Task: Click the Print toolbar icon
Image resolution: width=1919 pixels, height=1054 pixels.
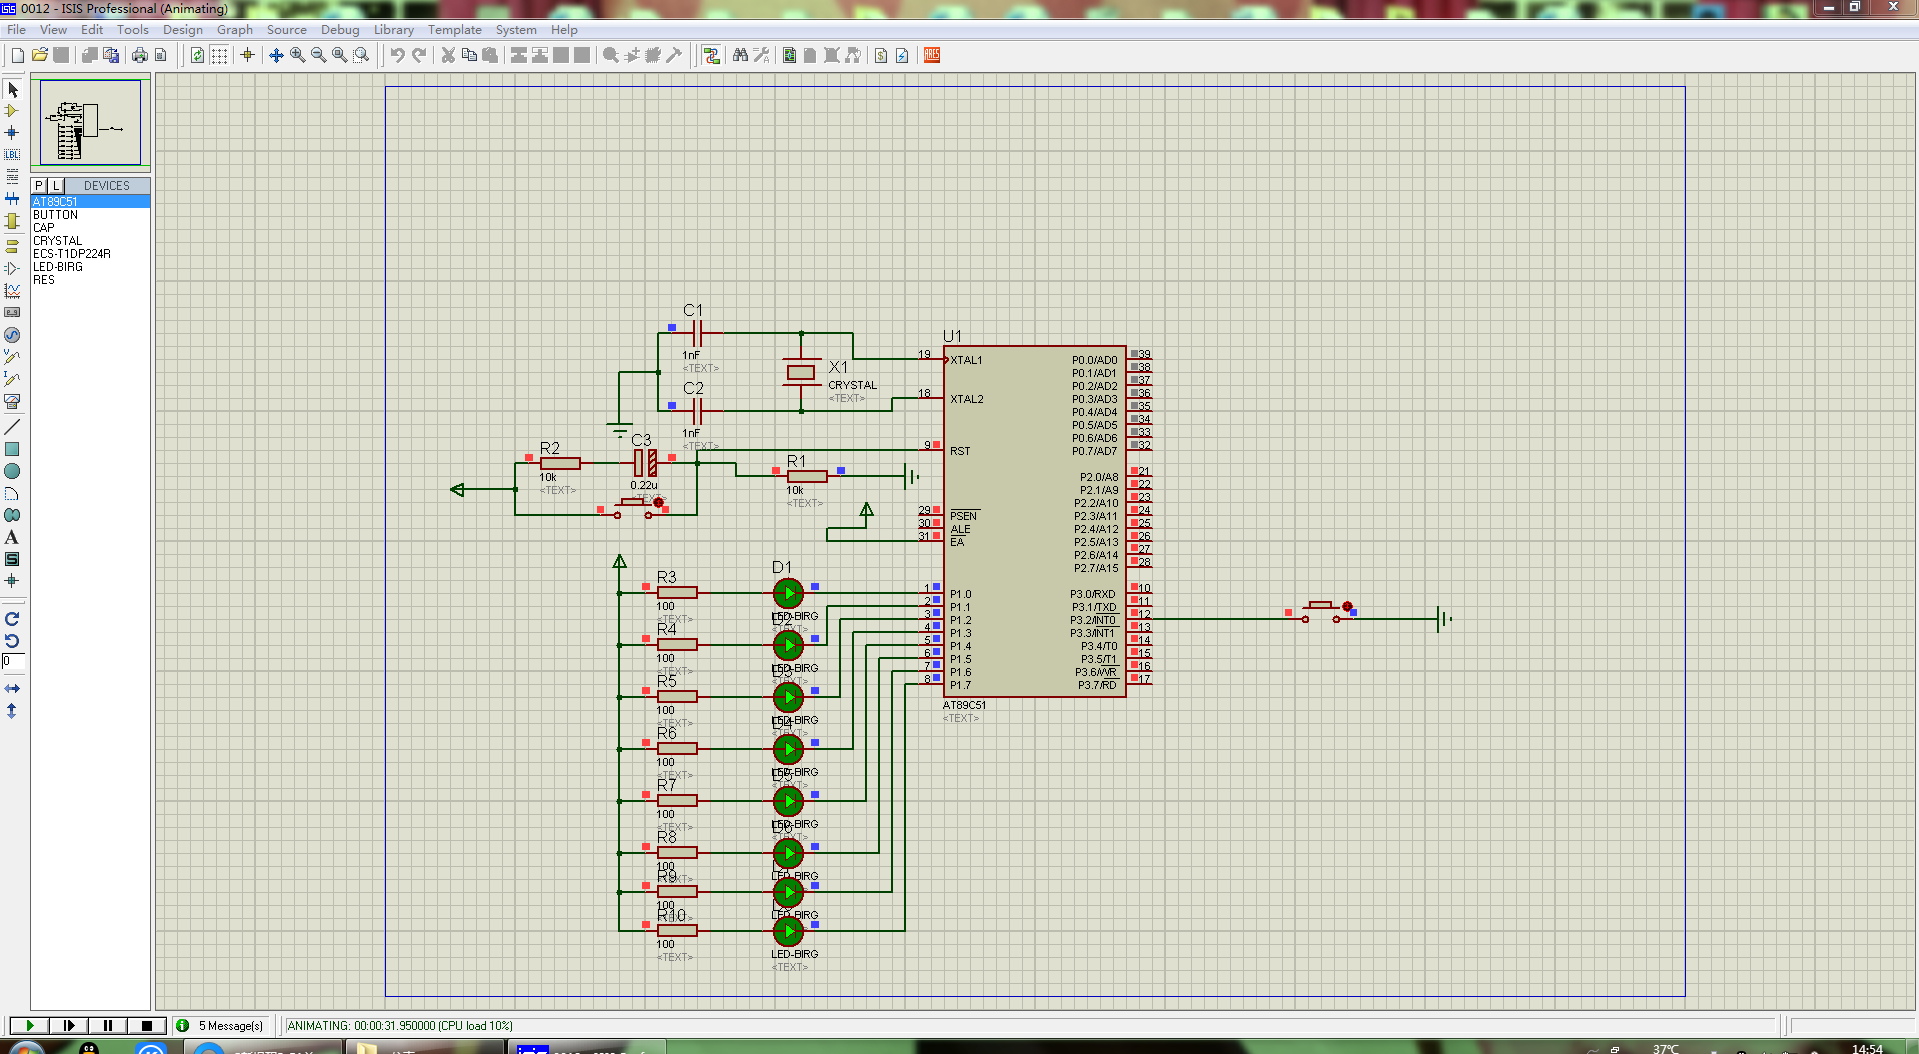Action: tap(140, 55)
